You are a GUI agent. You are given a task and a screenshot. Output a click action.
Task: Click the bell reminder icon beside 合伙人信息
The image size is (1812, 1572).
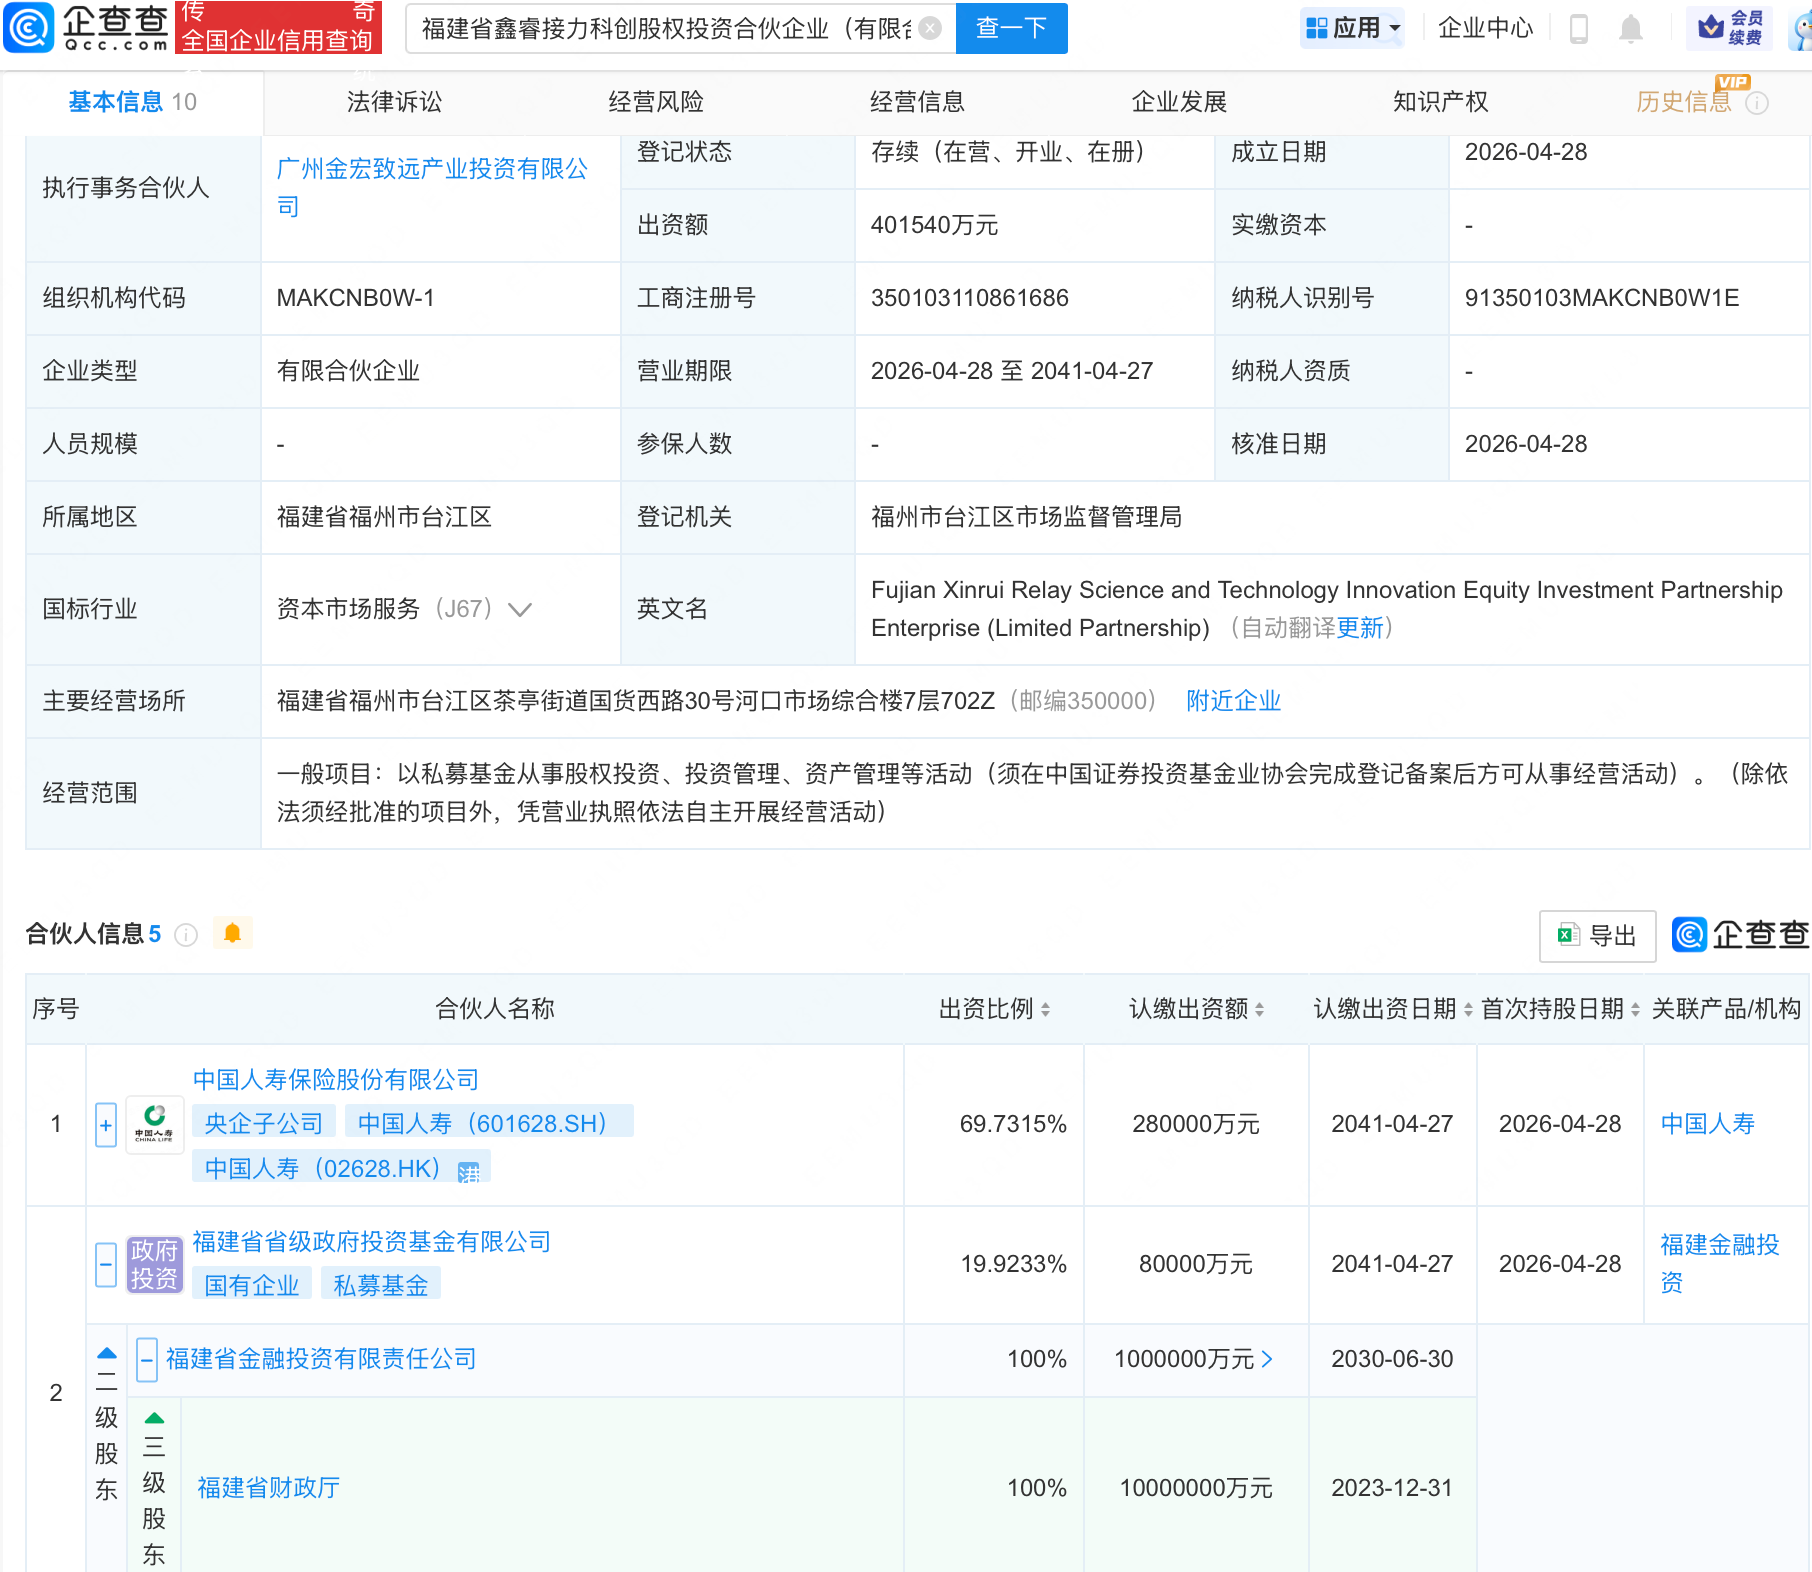point(233,932)
